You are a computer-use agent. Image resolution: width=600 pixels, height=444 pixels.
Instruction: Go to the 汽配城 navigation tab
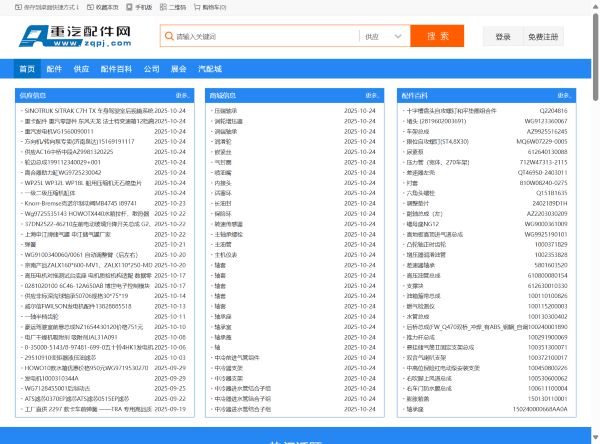[x=210, y=69]
